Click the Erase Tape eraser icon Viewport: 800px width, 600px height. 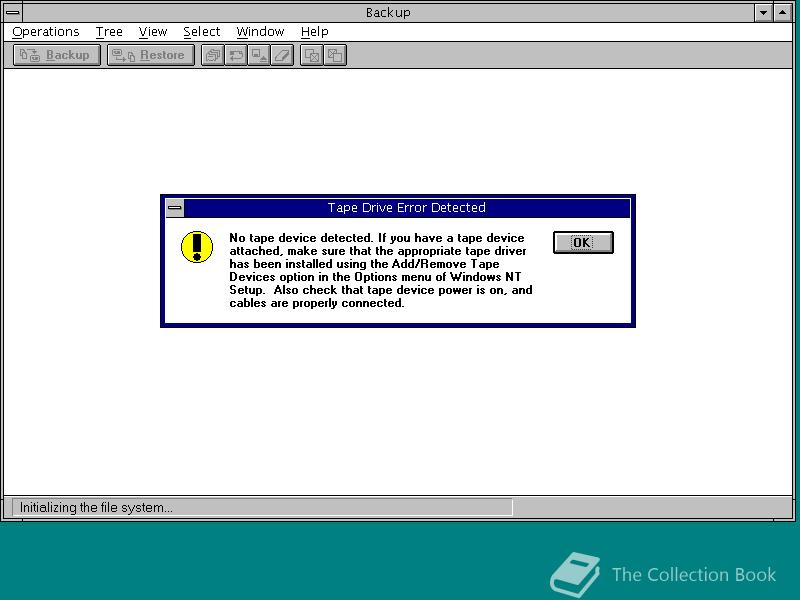click(x=282, y=55)
